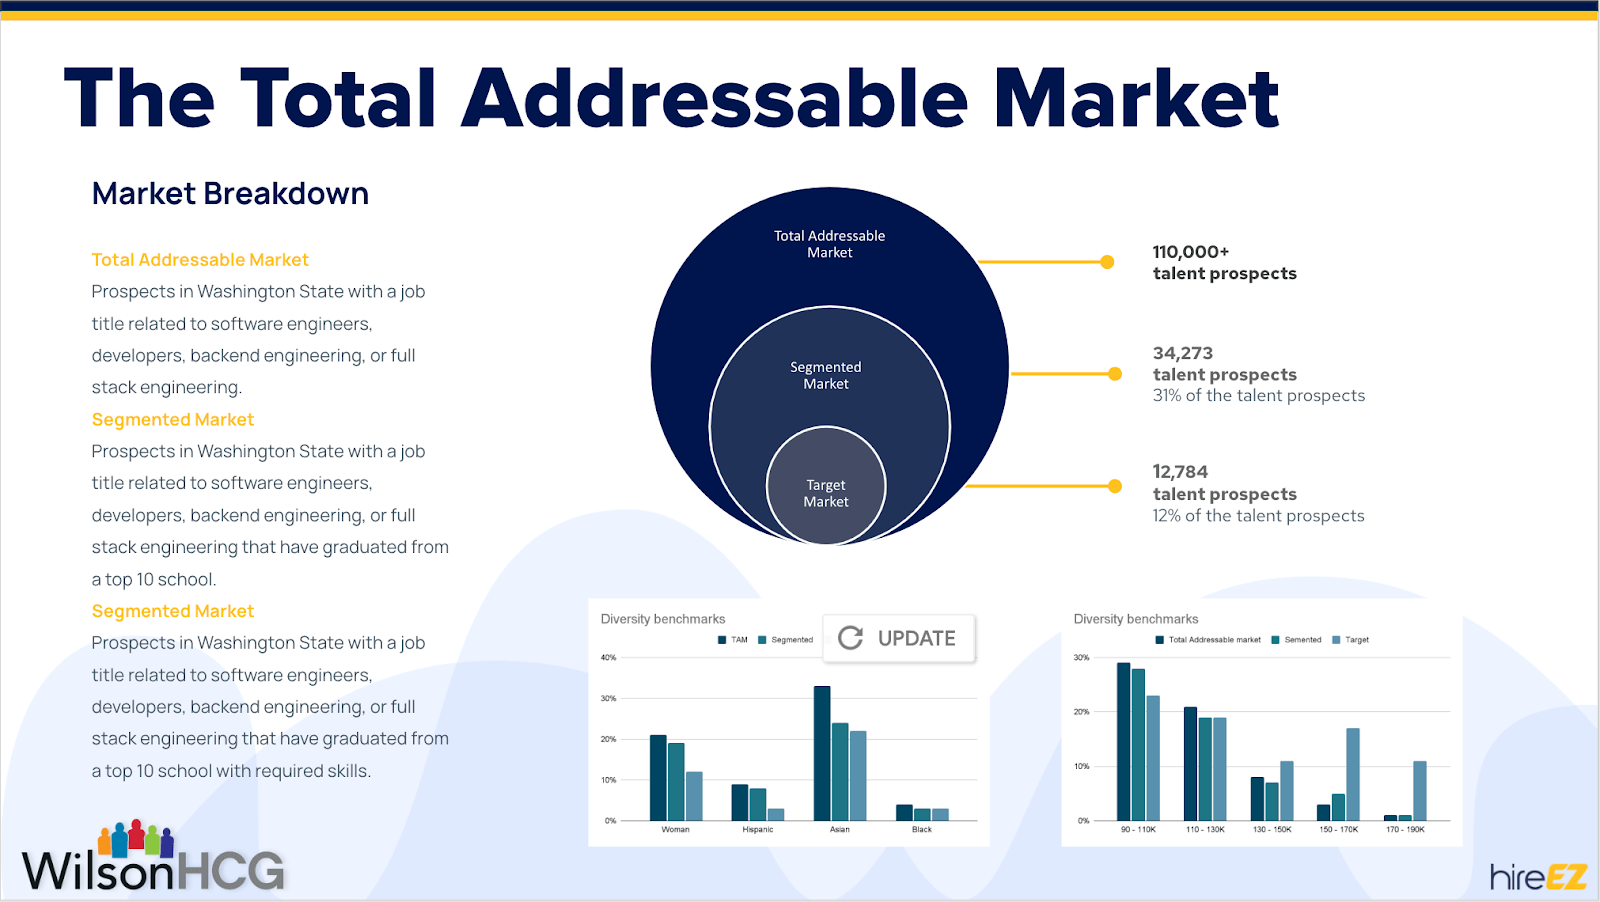Click the Asian category label
Image resolution: width=1600 pixels, height=902 pixels.
pyautogui.click(x=840, y=829)
